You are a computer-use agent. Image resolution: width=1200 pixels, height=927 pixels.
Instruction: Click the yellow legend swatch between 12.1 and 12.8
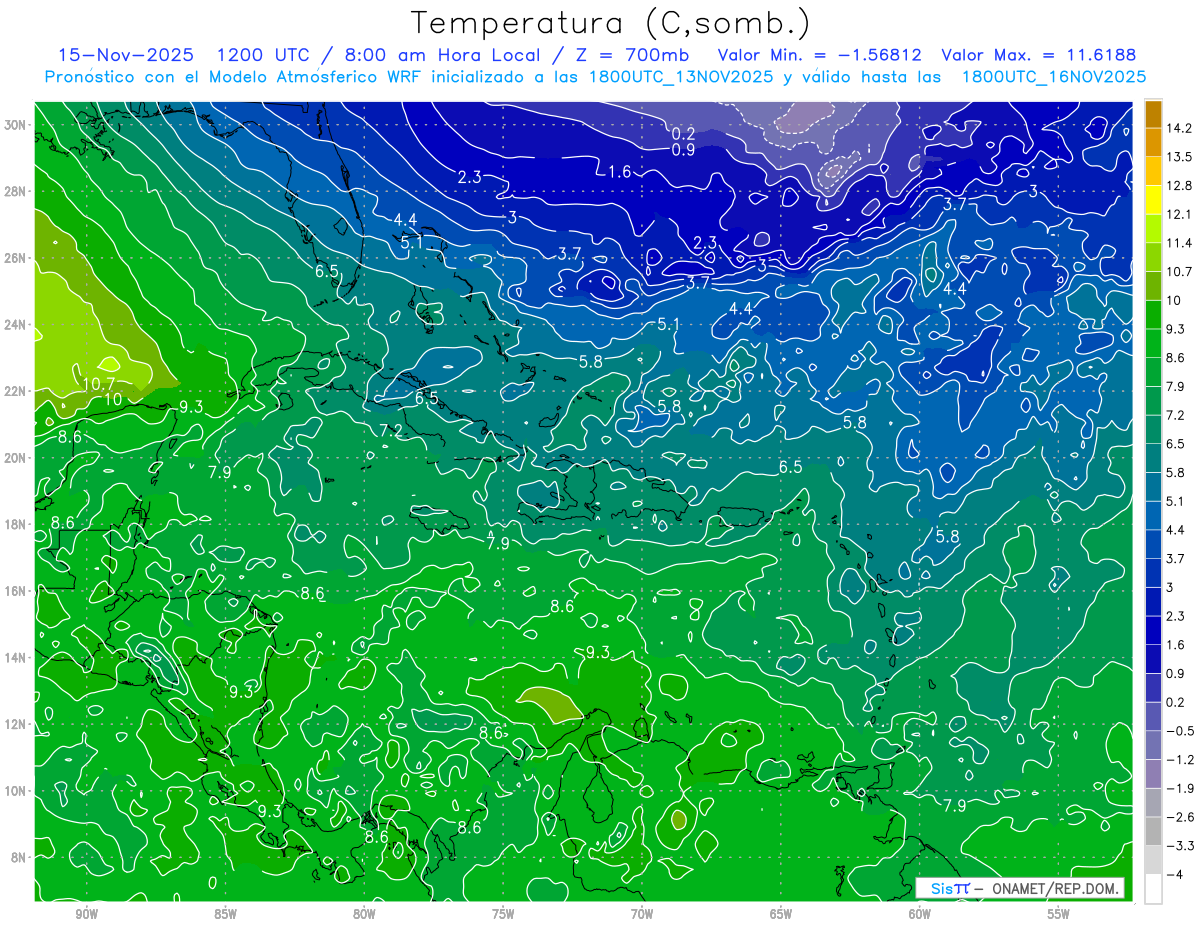pos(1153,201)
